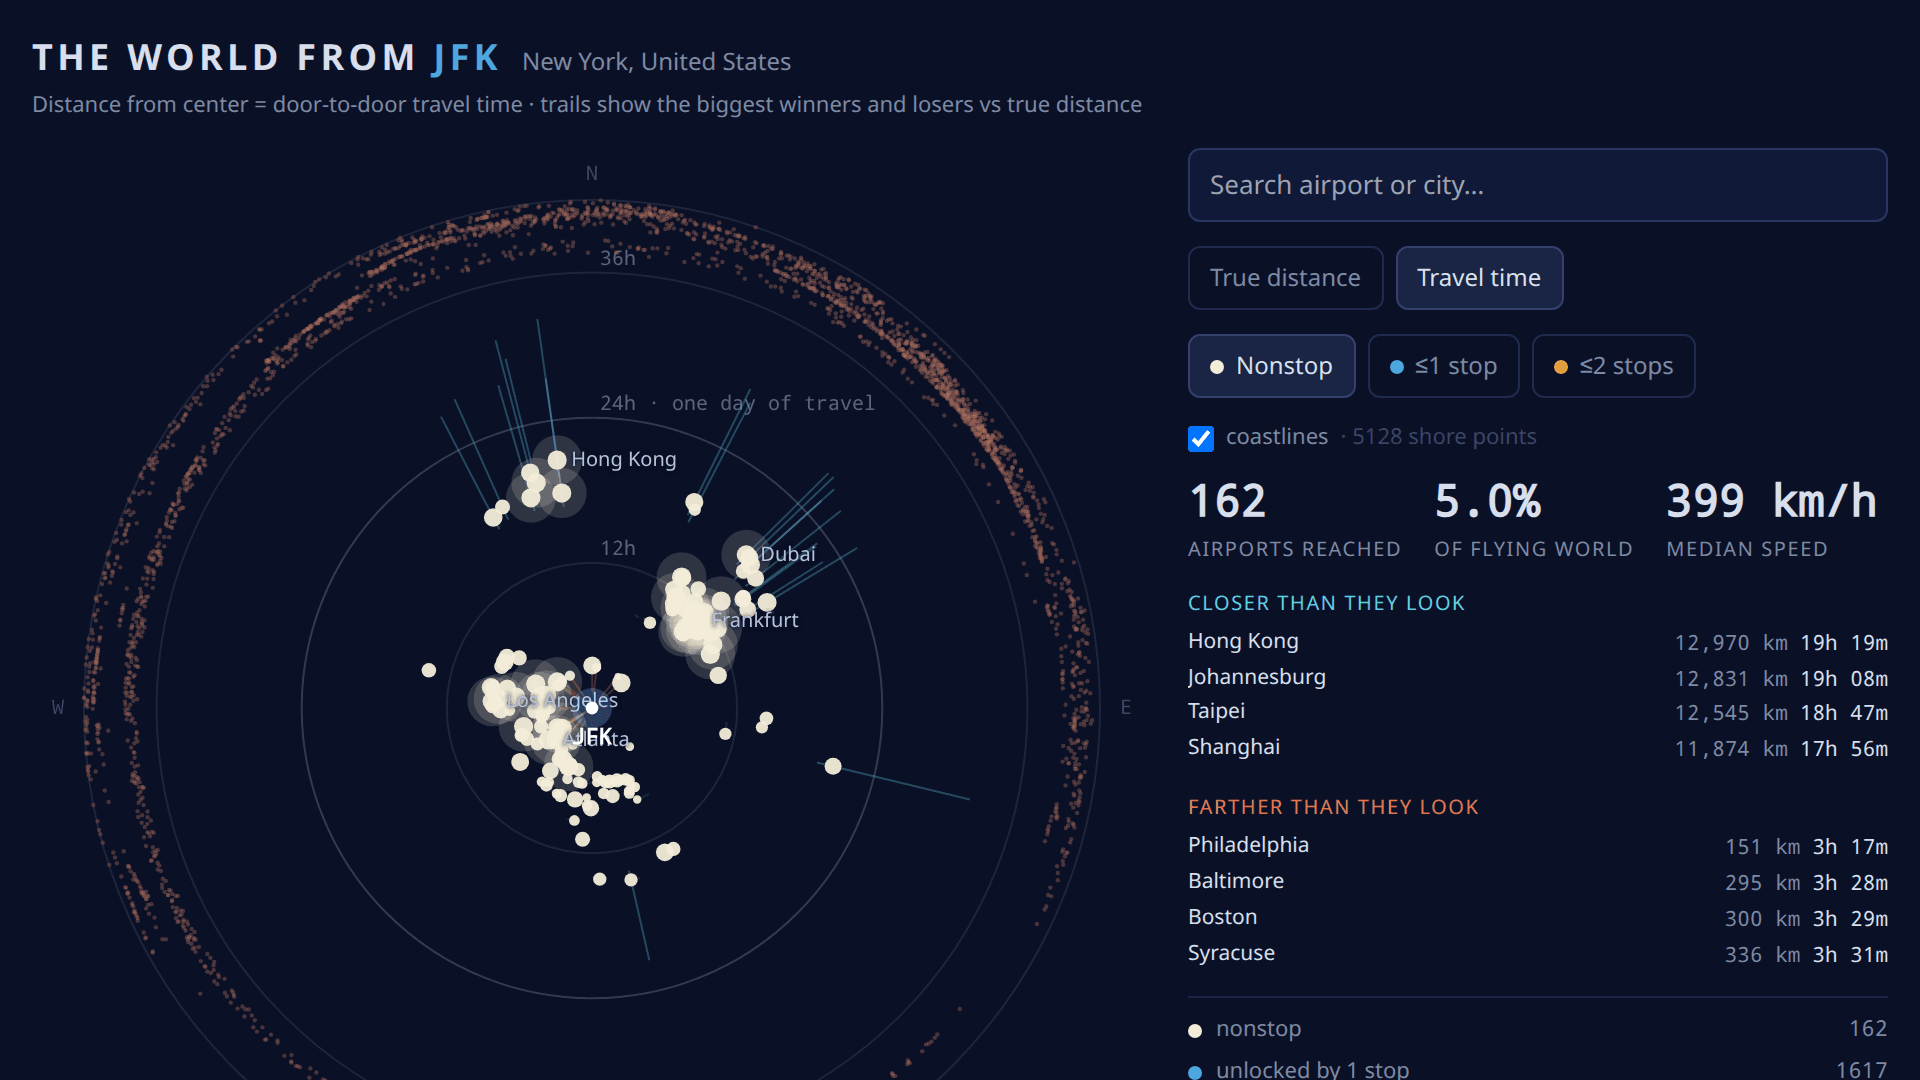This screenshot has width=1920, height=1080.
Task: Click the FARTHER THAN THEY LOOK heading
Action: tap(1333, 807)
